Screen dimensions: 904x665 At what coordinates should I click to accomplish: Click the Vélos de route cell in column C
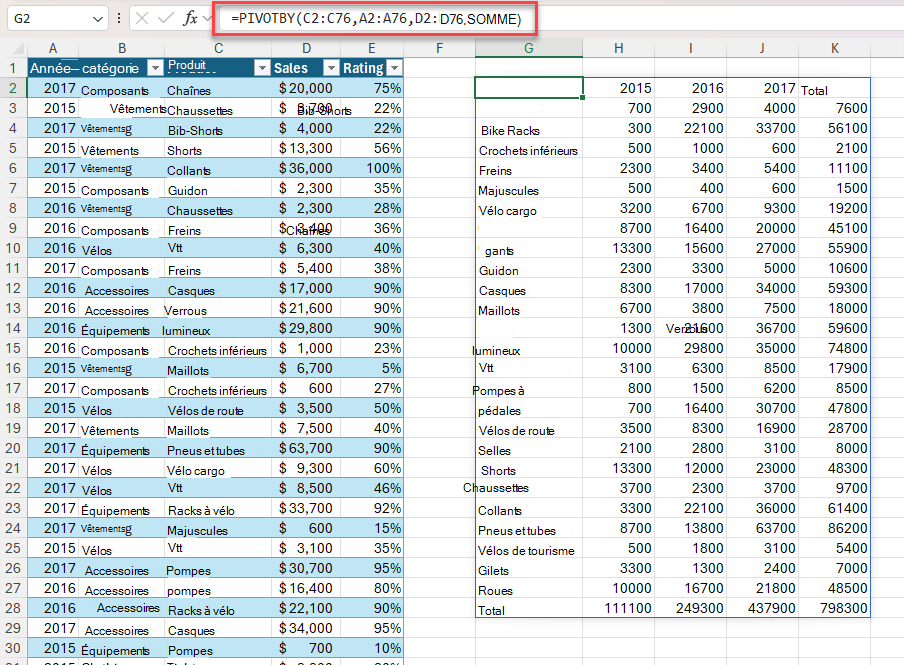pyautogui.click(x=218, y=411)
